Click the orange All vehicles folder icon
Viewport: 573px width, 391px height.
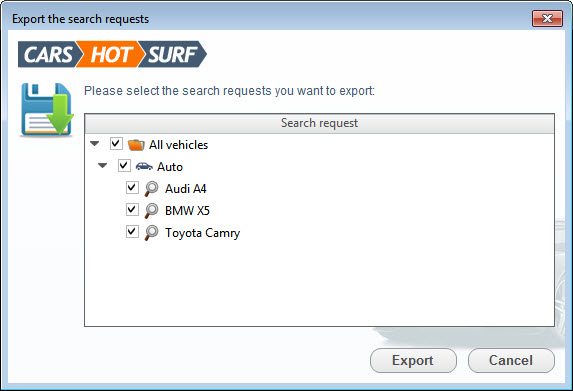[136, 145]
